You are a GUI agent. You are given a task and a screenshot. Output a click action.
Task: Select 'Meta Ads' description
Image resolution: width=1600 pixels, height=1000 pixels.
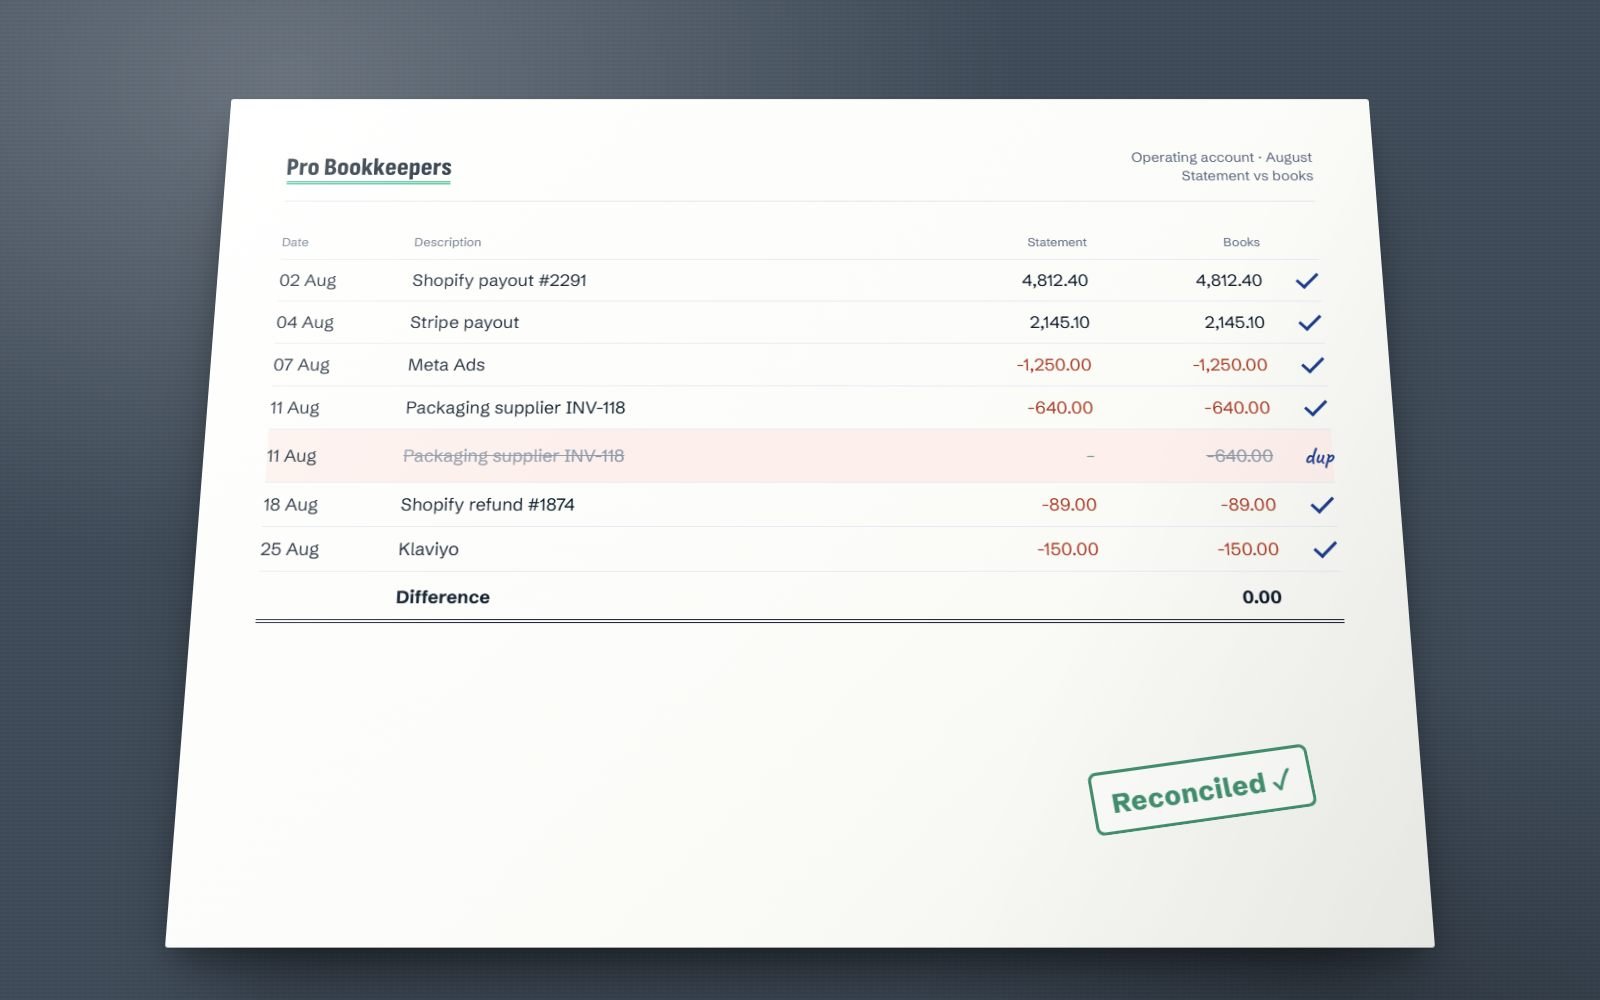(446, 365)
